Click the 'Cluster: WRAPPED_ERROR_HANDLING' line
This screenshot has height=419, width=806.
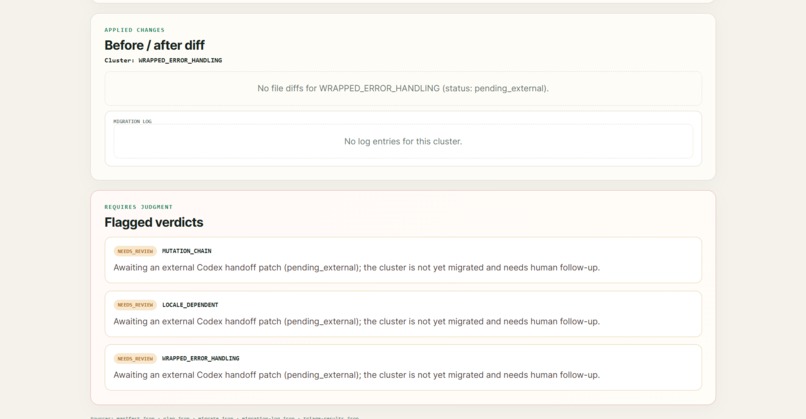[163, 60]
